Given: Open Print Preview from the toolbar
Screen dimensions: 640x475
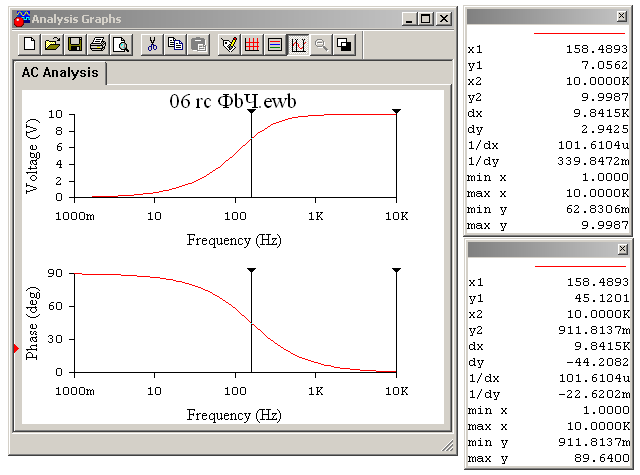Looking at the screenshot, I should pos(121,44).
